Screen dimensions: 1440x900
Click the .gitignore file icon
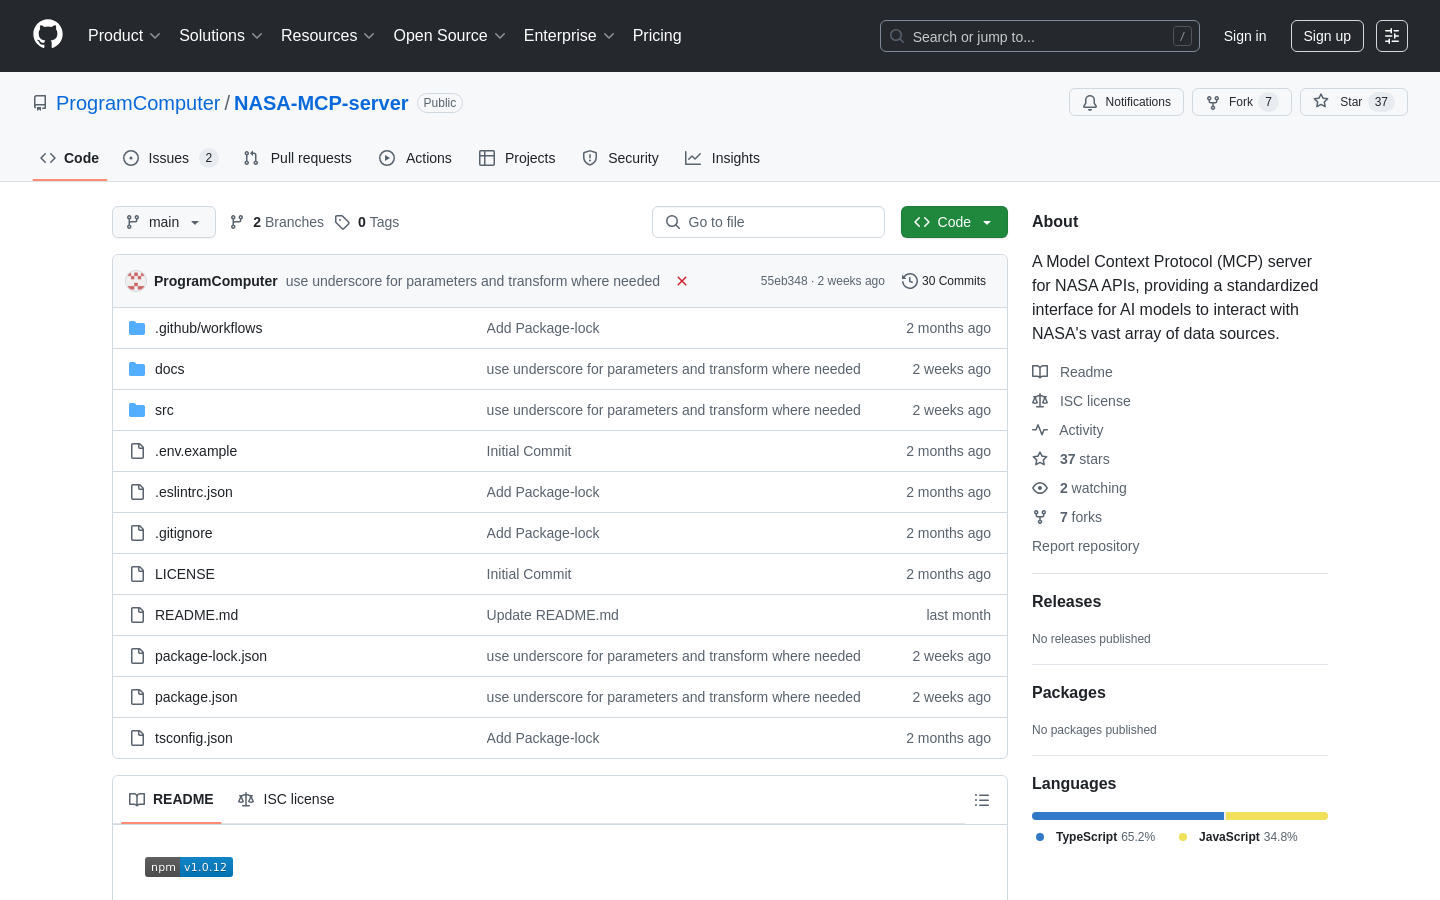coord(137,533)
